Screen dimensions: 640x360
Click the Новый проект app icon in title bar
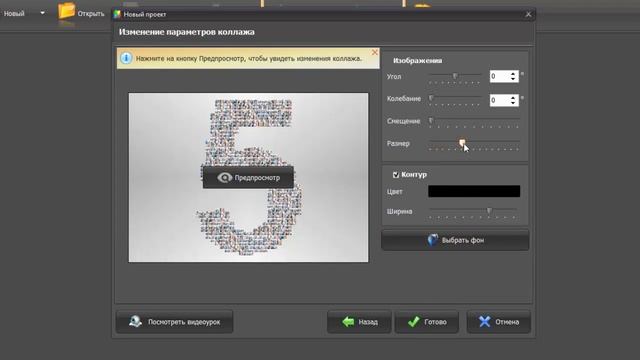pyautogui.click(x=118, y=14)
